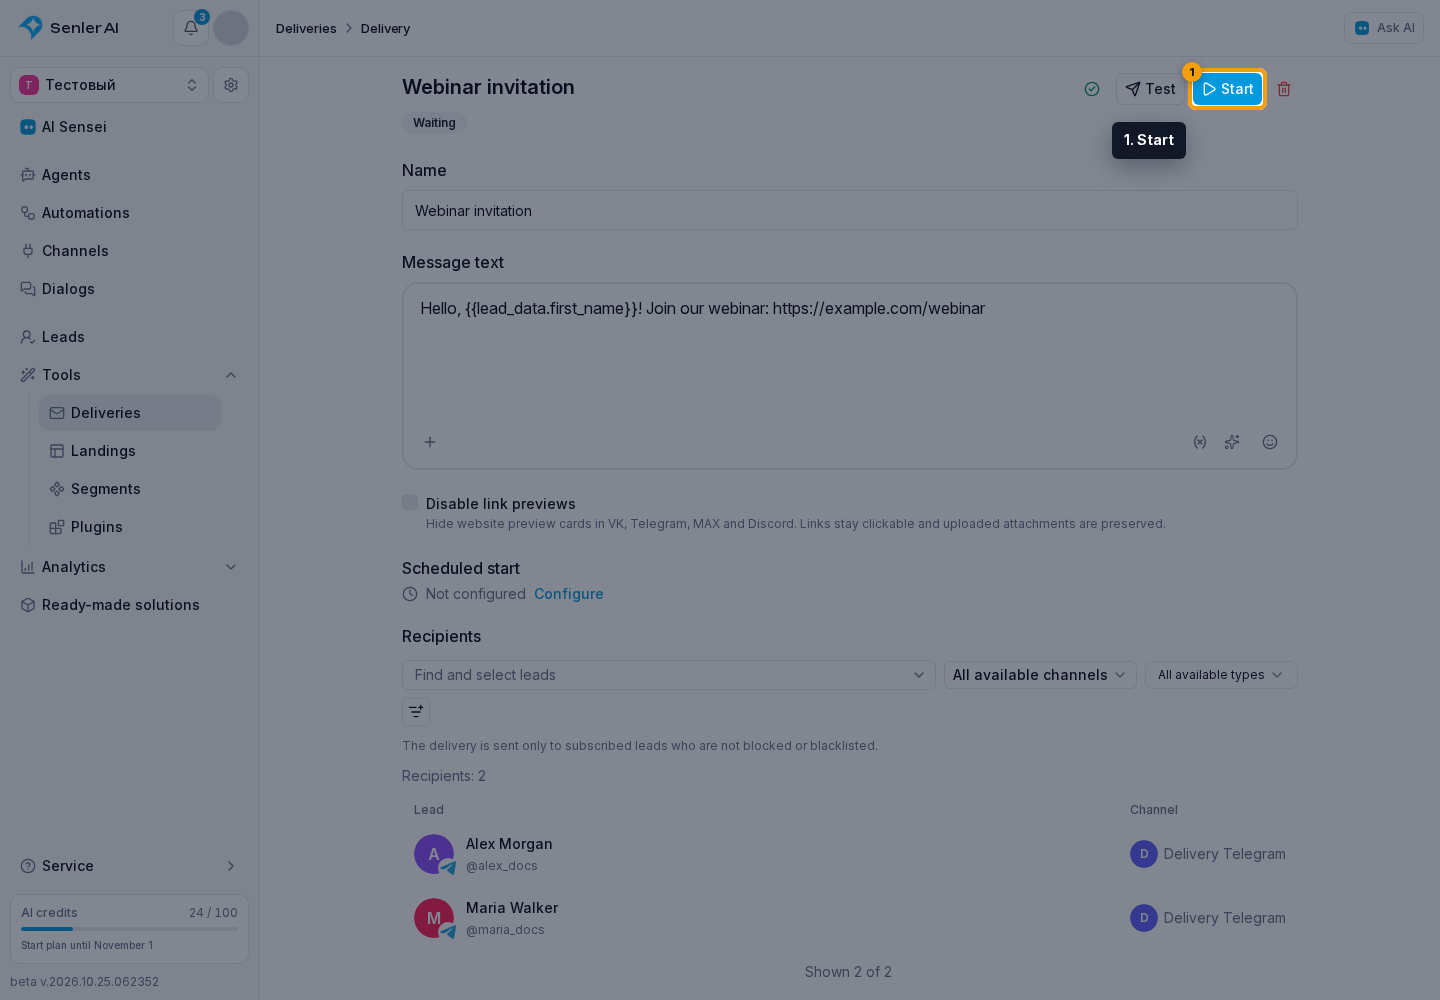Open user avatar menu
Screen dimensions: 1440x1000
(x=231, y=28)
